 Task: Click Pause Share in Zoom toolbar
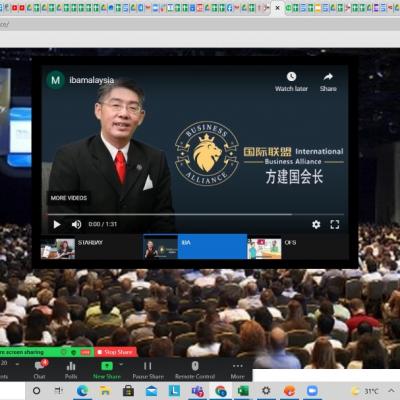[x=148, y=370]
